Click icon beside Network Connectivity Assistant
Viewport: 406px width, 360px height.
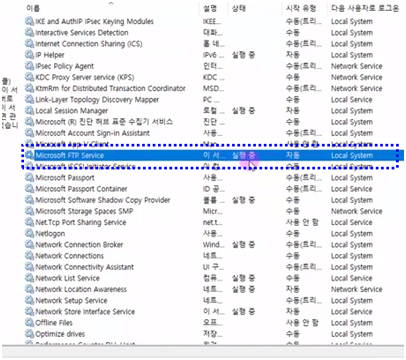[29, 267]
